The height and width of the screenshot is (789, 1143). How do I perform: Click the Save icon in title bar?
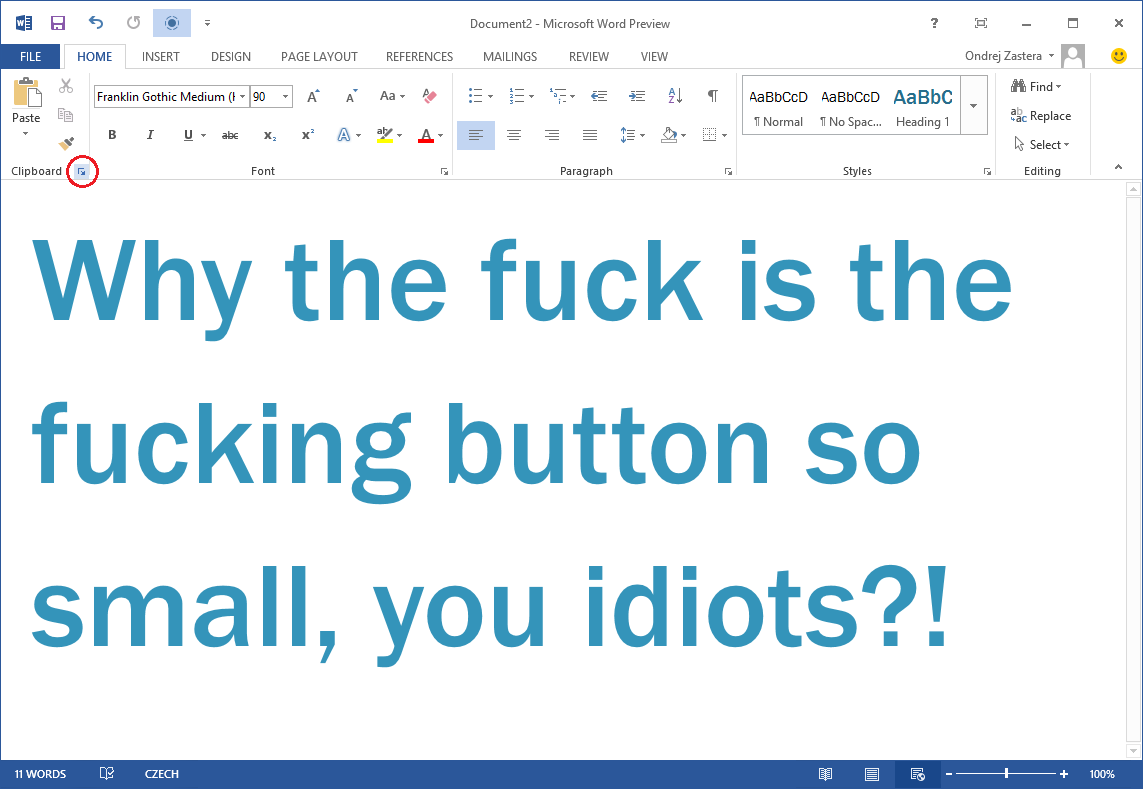[x=58, y=23]
